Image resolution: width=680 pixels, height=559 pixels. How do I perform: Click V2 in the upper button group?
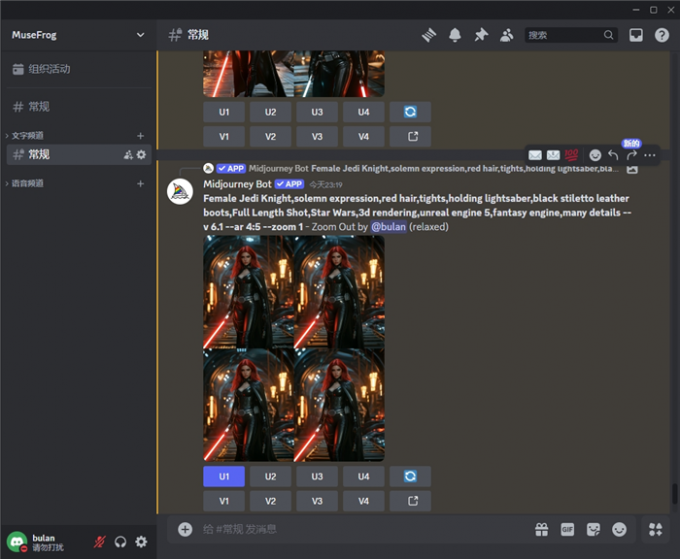tap(271, 137)
